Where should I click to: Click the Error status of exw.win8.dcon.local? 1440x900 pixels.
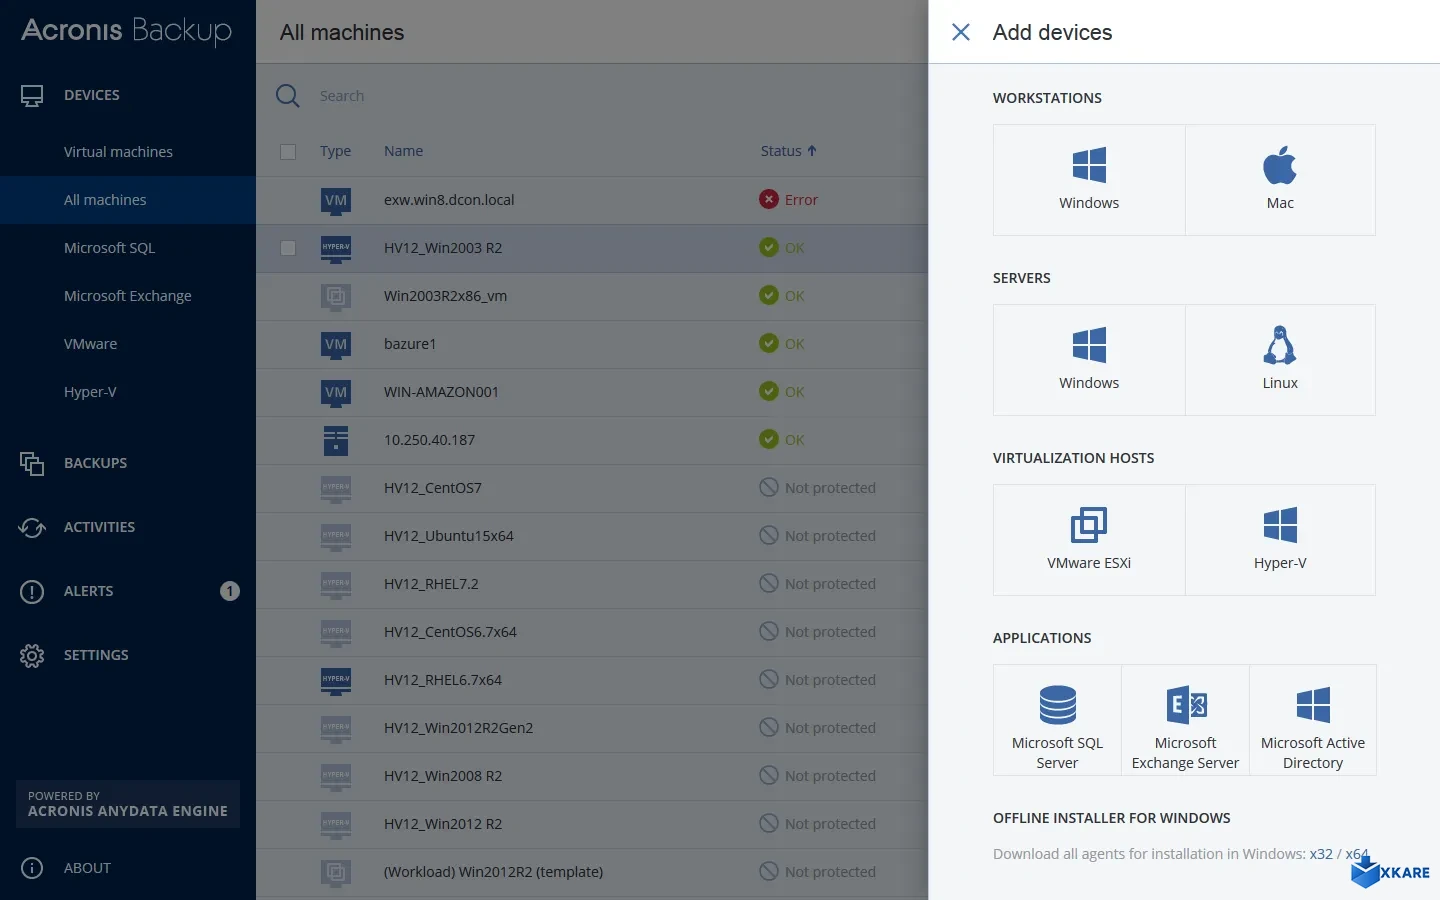[789, 200]
